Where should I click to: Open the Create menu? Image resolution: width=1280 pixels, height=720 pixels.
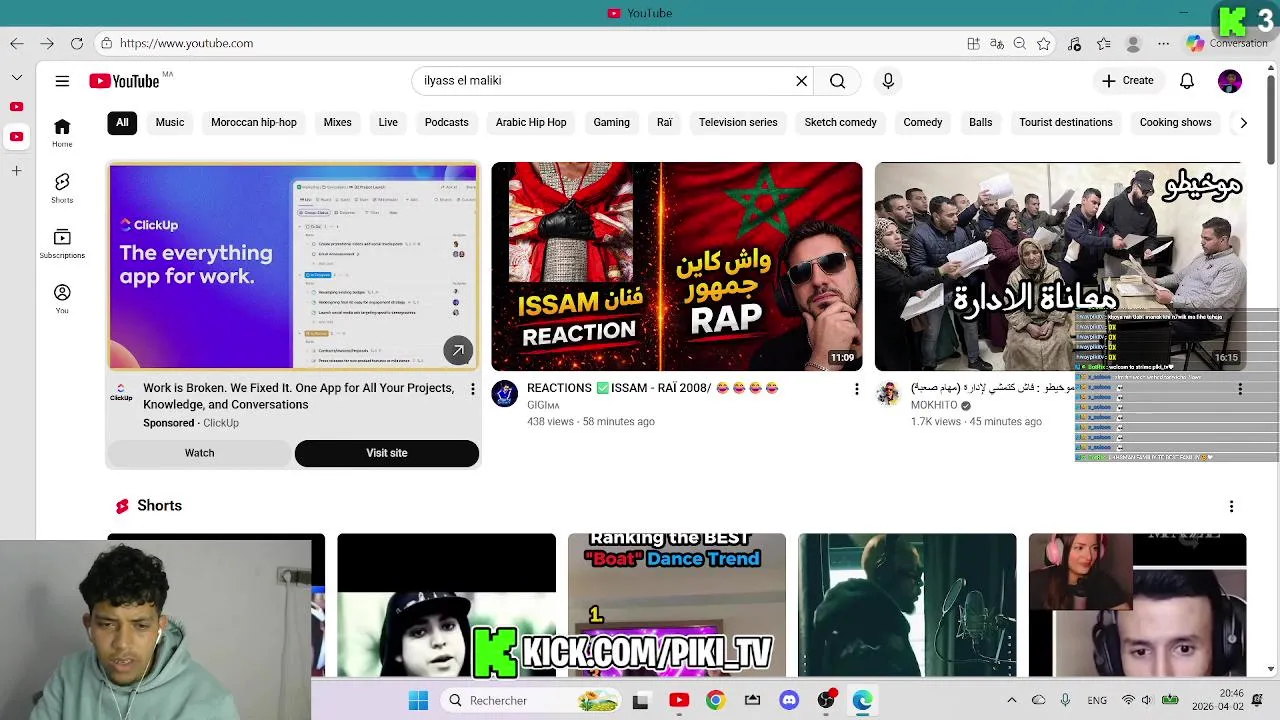point(1128,81)
